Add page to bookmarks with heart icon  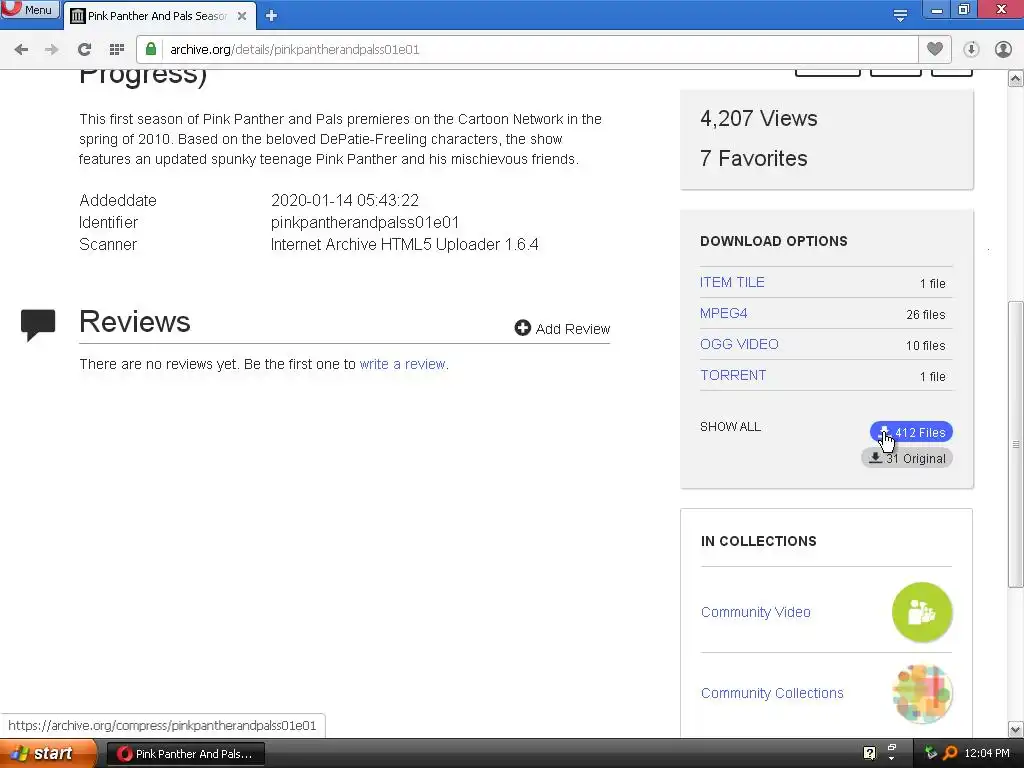[935, 49]
